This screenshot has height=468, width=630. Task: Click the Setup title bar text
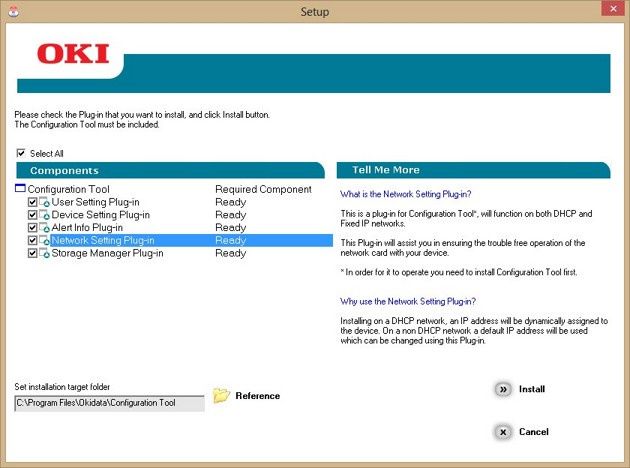point(315,12)
